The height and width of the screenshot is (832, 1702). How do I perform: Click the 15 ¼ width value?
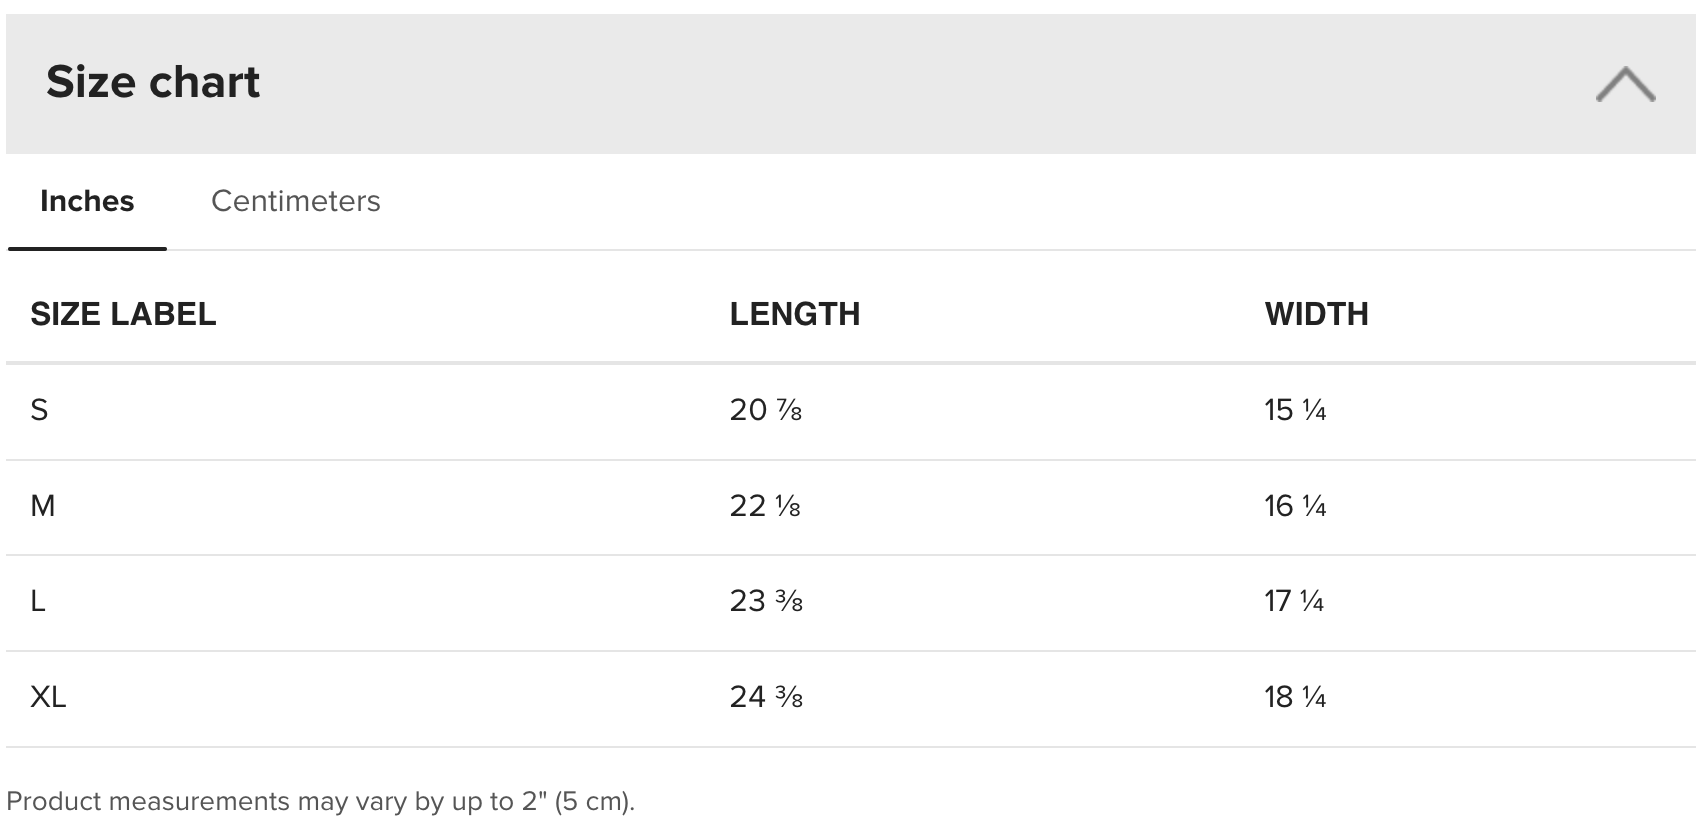tap(1295, 410)
